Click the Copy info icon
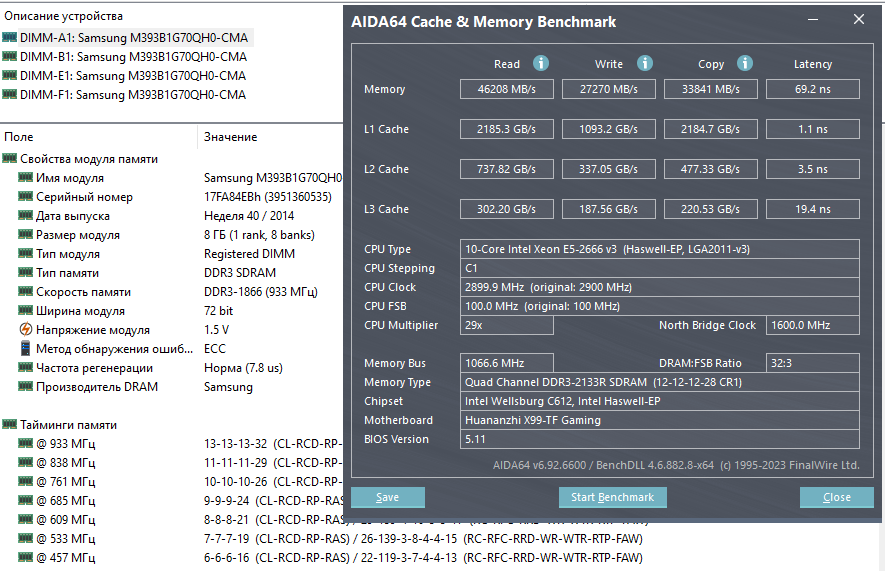 point(744,63)
